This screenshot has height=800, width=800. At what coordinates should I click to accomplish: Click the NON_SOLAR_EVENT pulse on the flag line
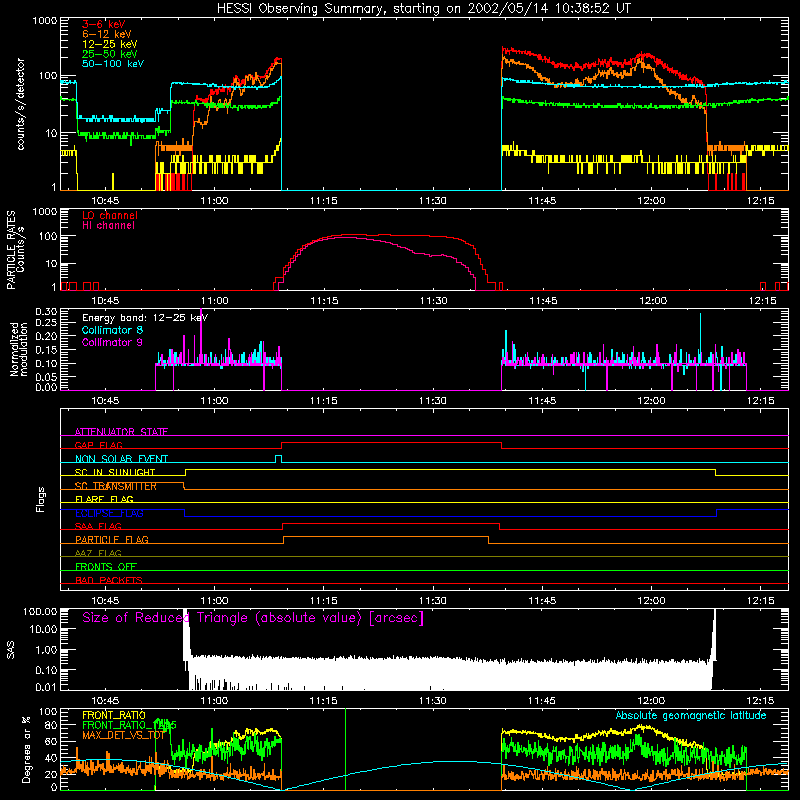click(279, 458)
